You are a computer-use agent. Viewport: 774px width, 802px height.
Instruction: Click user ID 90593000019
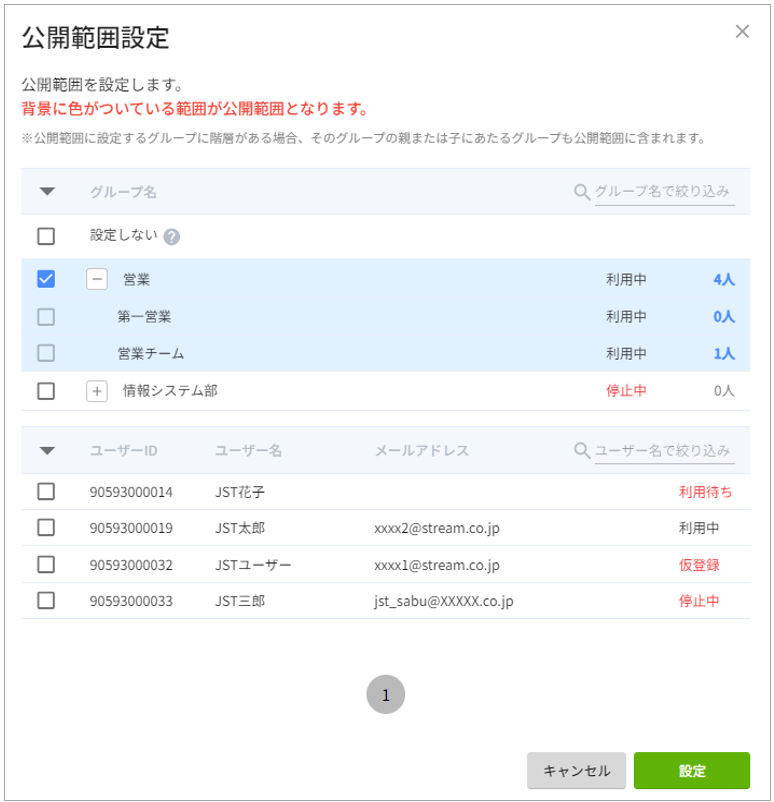pyautogui.click(x=131, y=528)
